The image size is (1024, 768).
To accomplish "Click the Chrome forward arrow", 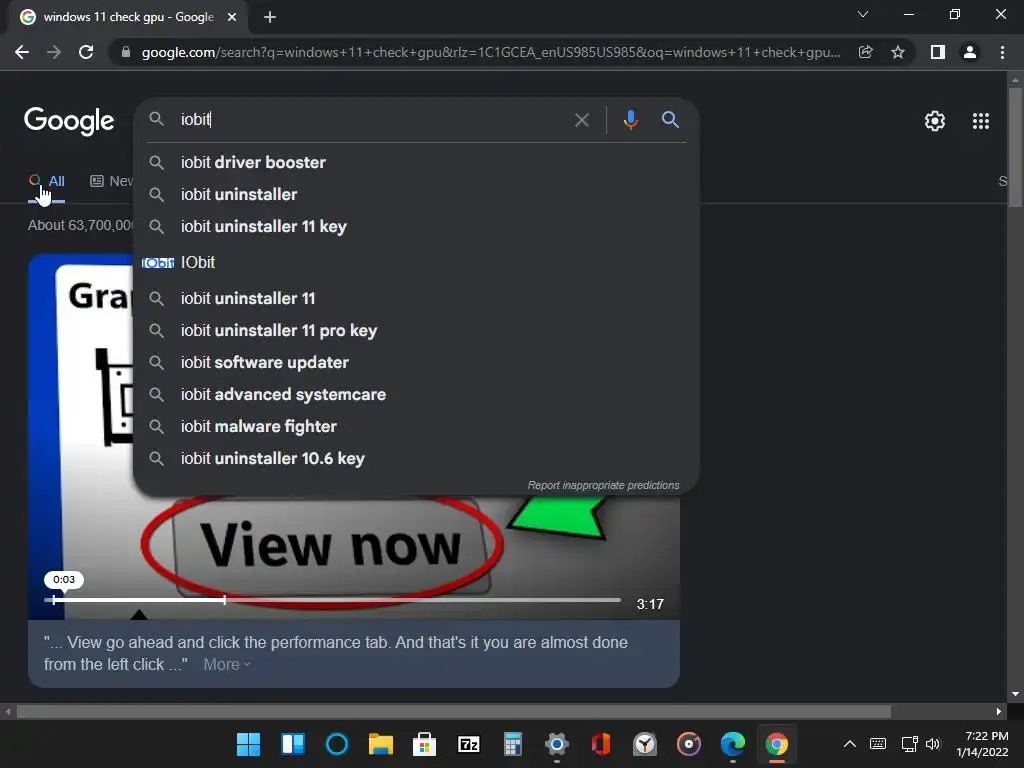I will click(x=54, y=52).
